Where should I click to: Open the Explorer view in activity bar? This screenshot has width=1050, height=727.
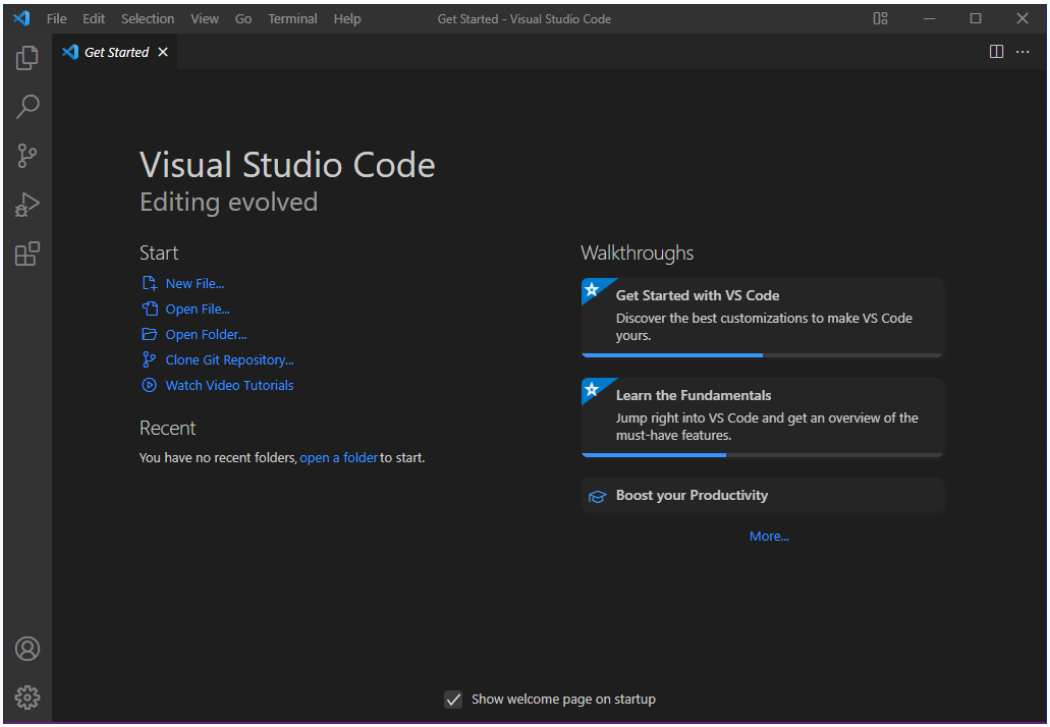click(27, 58)
